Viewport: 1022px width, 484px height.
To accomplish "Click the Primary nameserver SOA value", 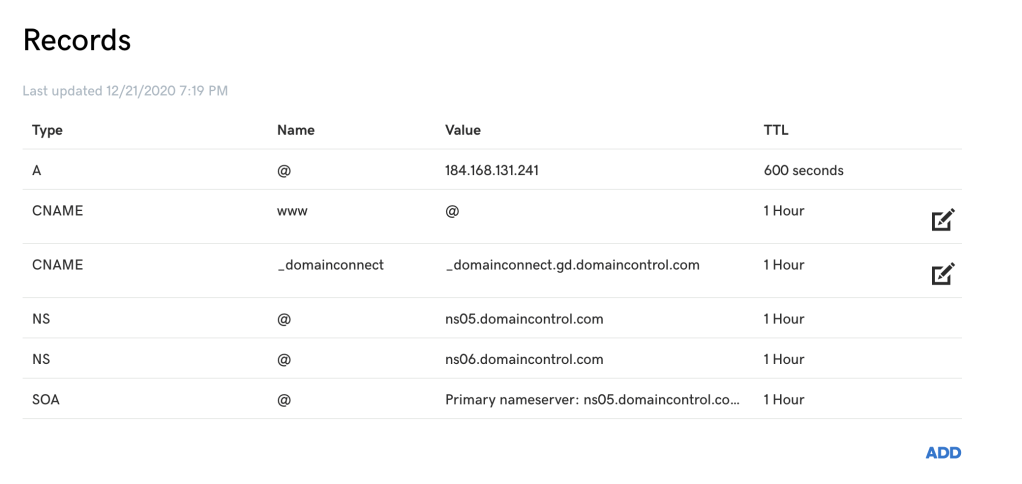I will [x=593, y=399].
